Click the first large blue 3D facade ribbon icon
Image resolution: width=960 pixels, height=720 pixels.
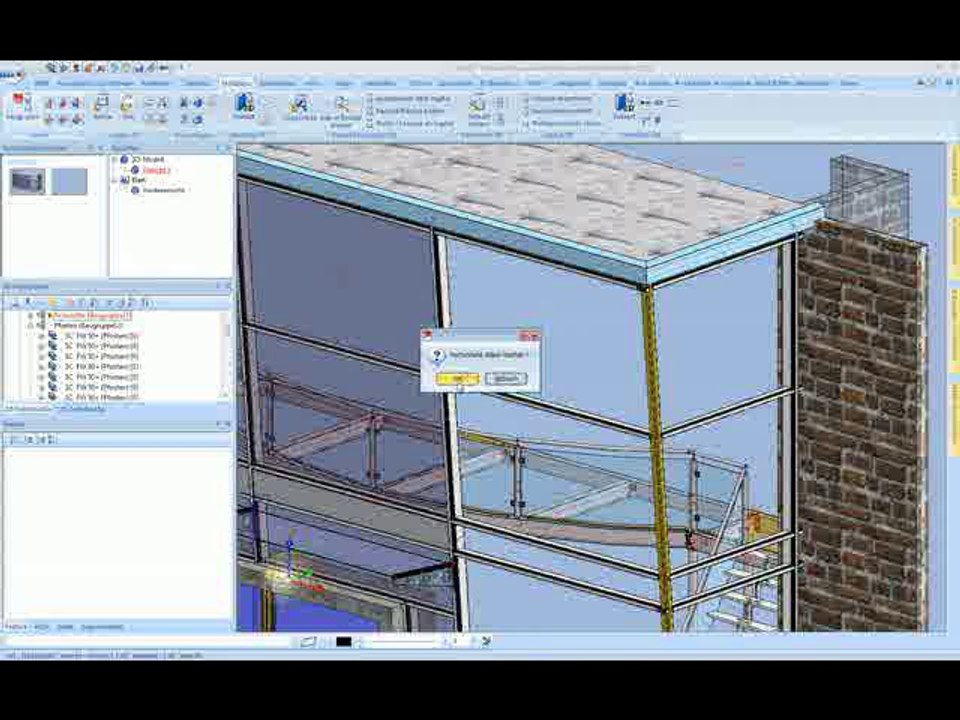(244, 107)
